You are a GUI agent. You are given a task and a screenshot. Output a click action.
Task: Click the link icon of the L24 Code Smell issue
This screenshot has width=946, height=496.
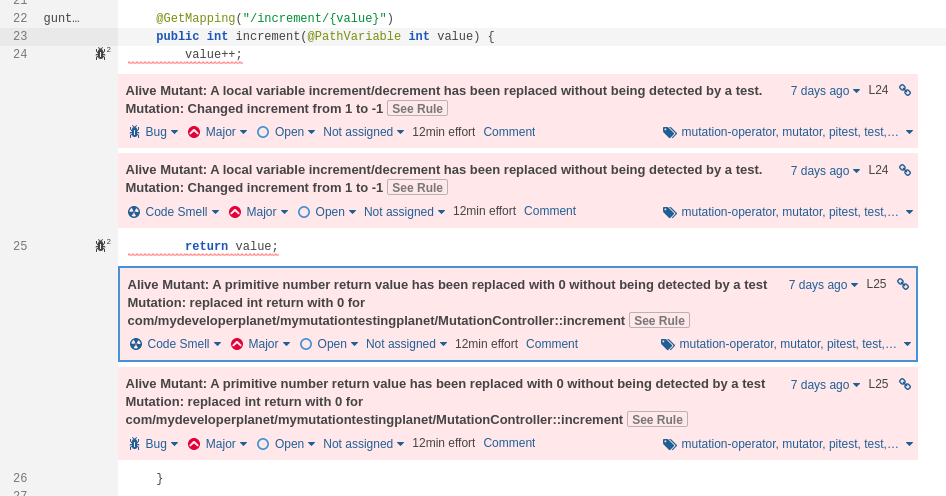(904, 170)
